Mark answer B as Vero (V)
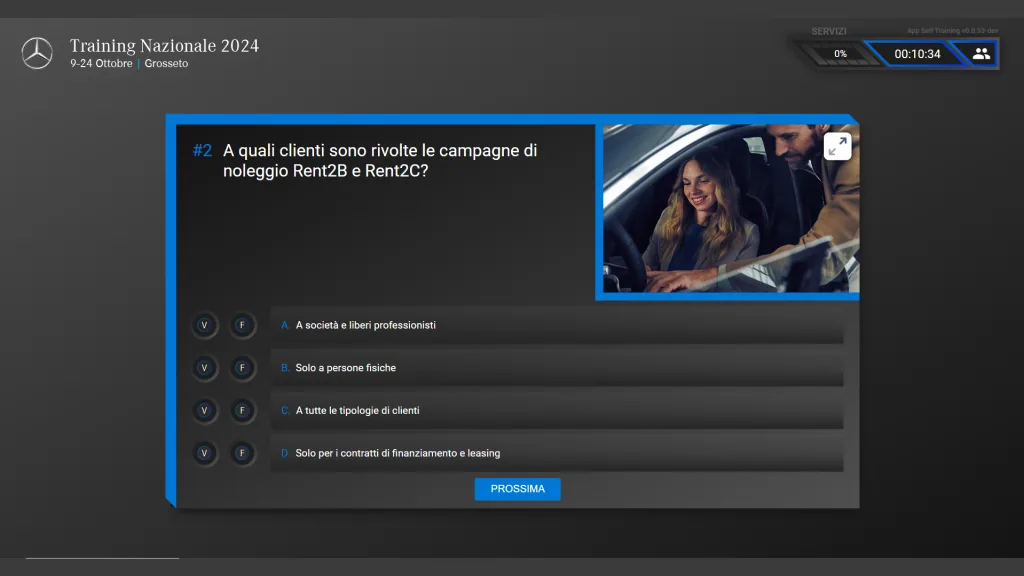Screen dimensions: 1024x576 coord(204,368)
